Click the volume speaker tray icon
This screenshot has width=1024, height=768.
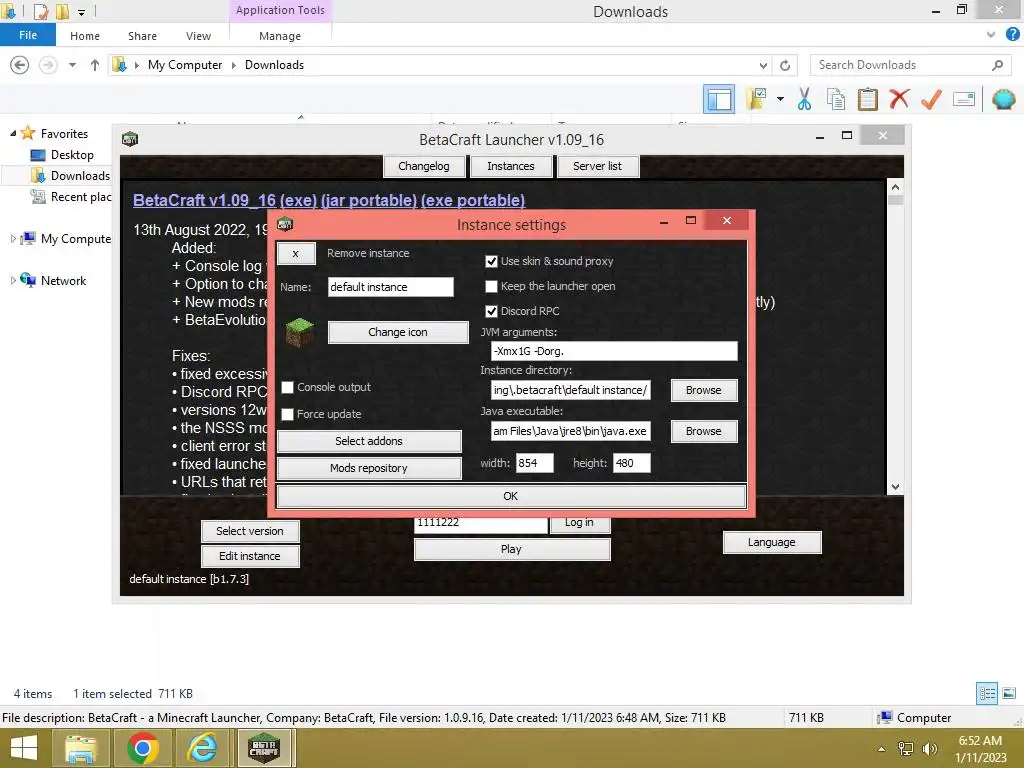(x=929, y=748)
